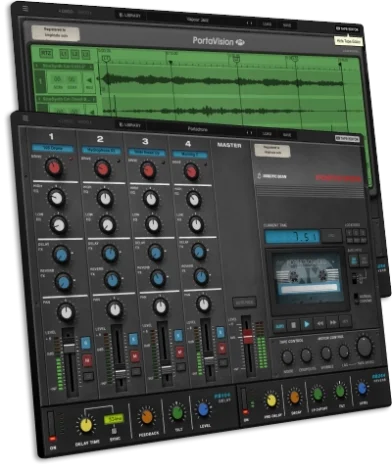Click channel 1 blue name label
The width and height of the screenshot is (392, 470).
(x=53, y=148)
